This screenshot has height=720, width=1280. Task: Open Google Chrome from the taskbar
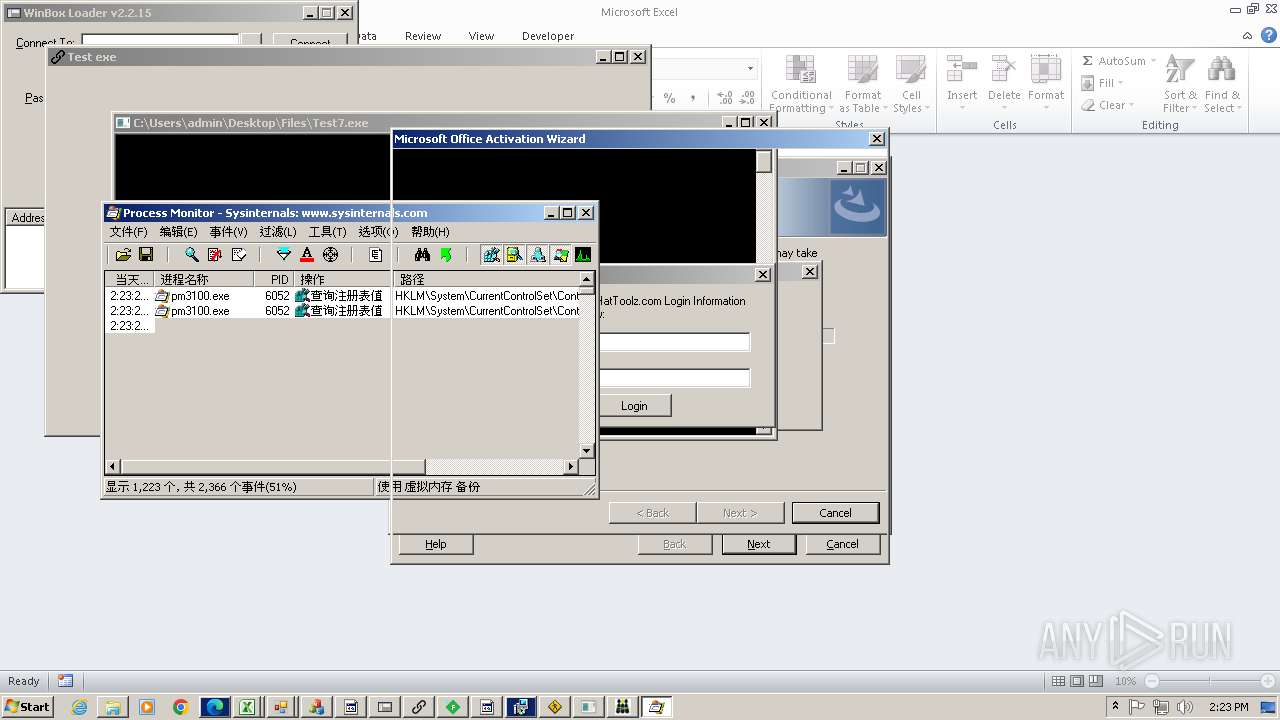[180, 707]
